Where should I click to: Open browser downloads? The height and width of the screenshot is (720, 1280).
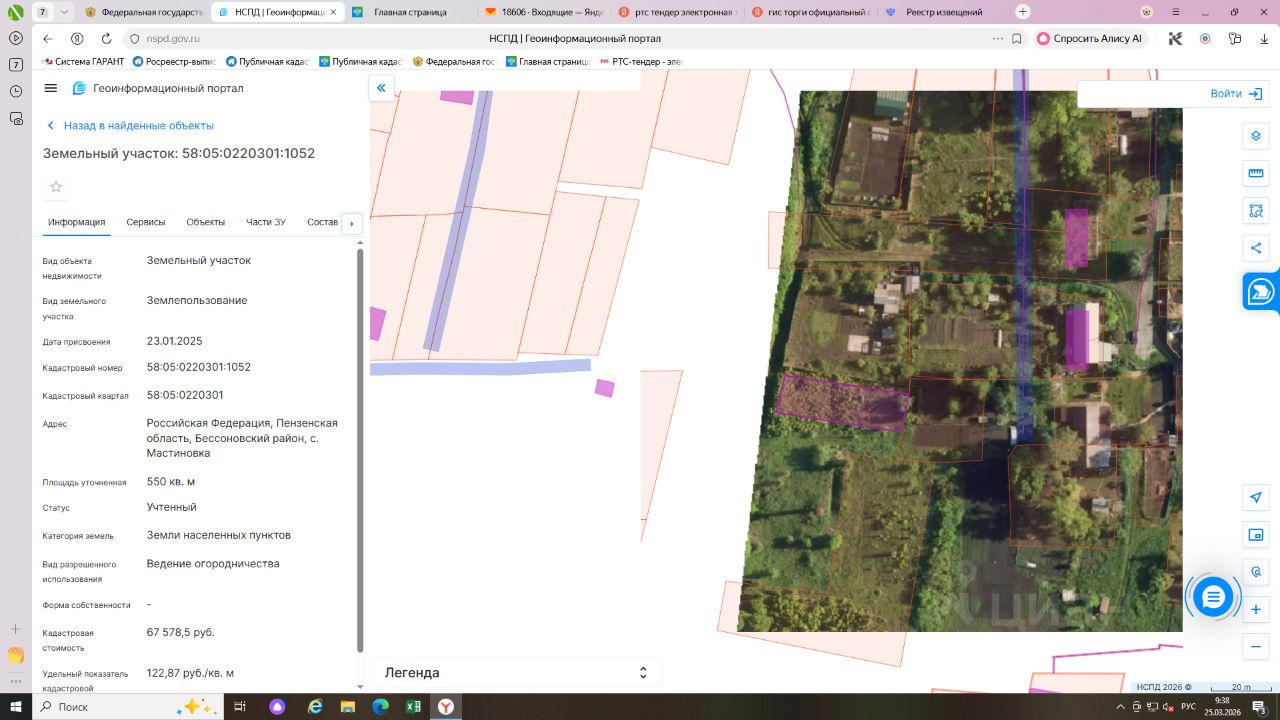click(1263, 38)
